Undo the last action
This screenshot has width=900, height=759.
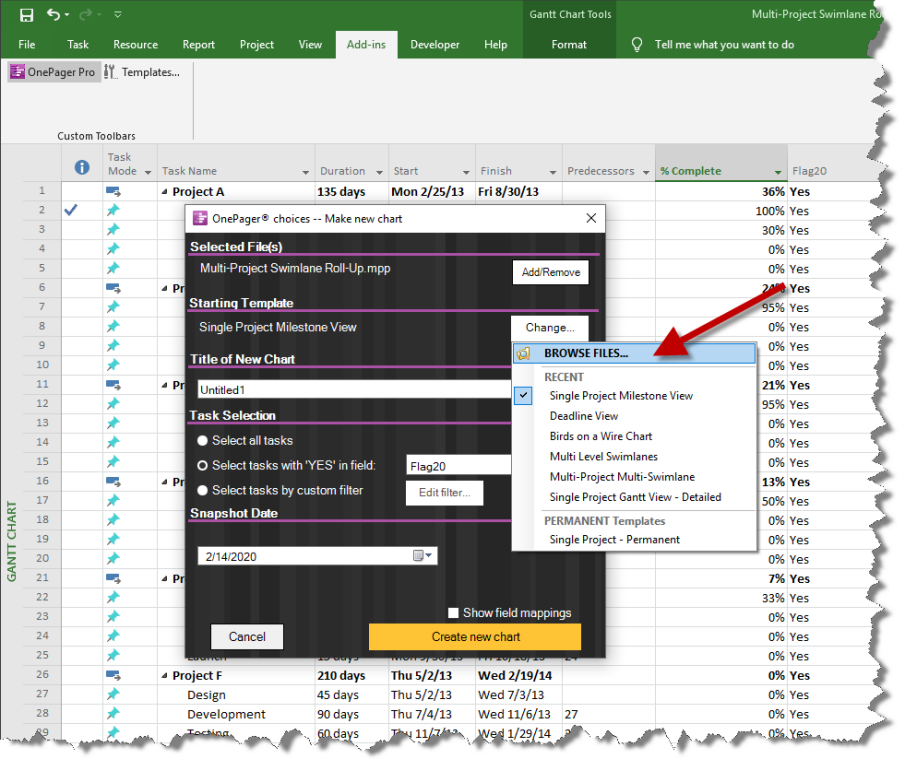(54, 14)
